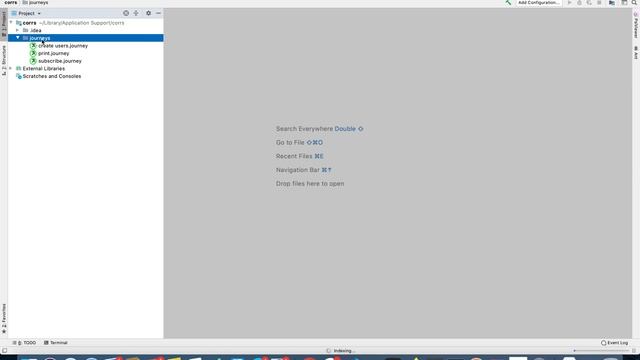640x360 pixels.
Task: Click the indexing progress bar in status bar
Action: [602, 351]
